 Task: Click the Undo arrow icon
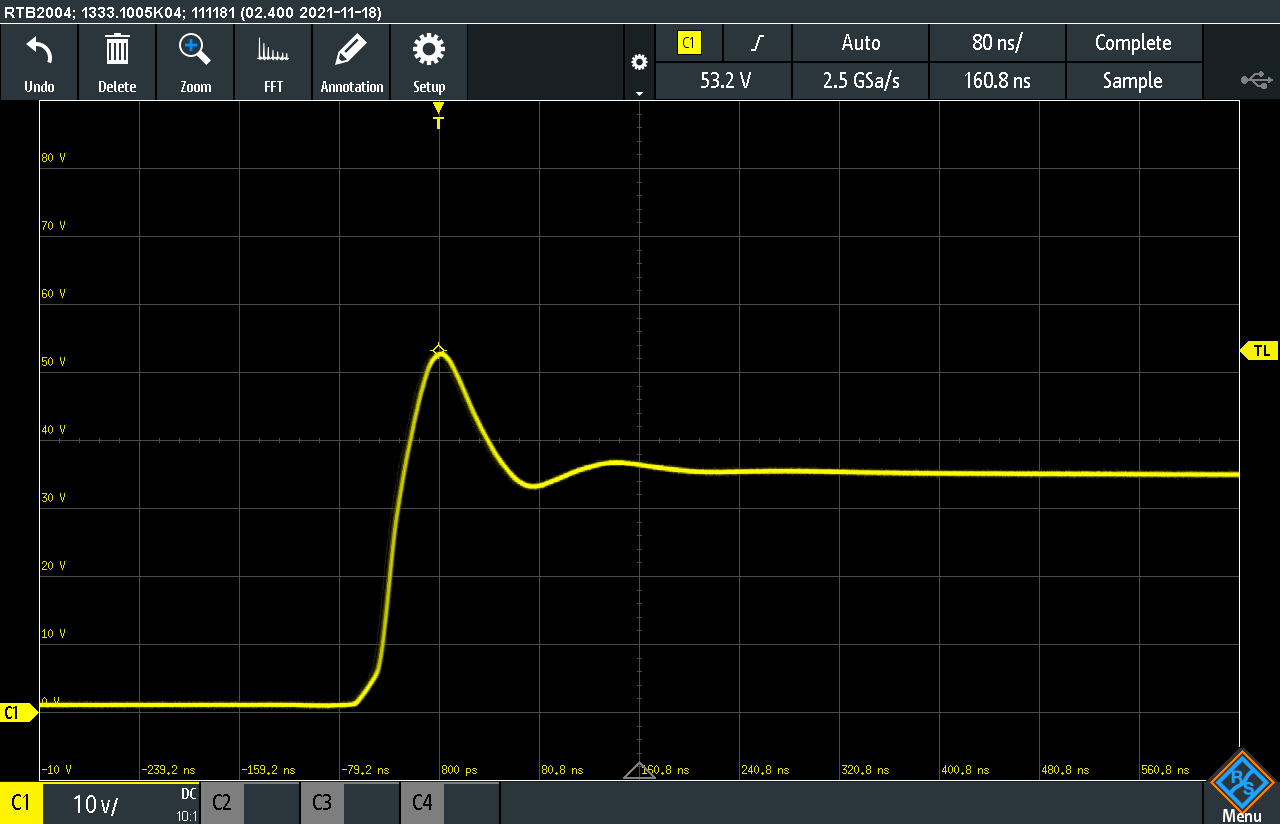tap(39, 50)
